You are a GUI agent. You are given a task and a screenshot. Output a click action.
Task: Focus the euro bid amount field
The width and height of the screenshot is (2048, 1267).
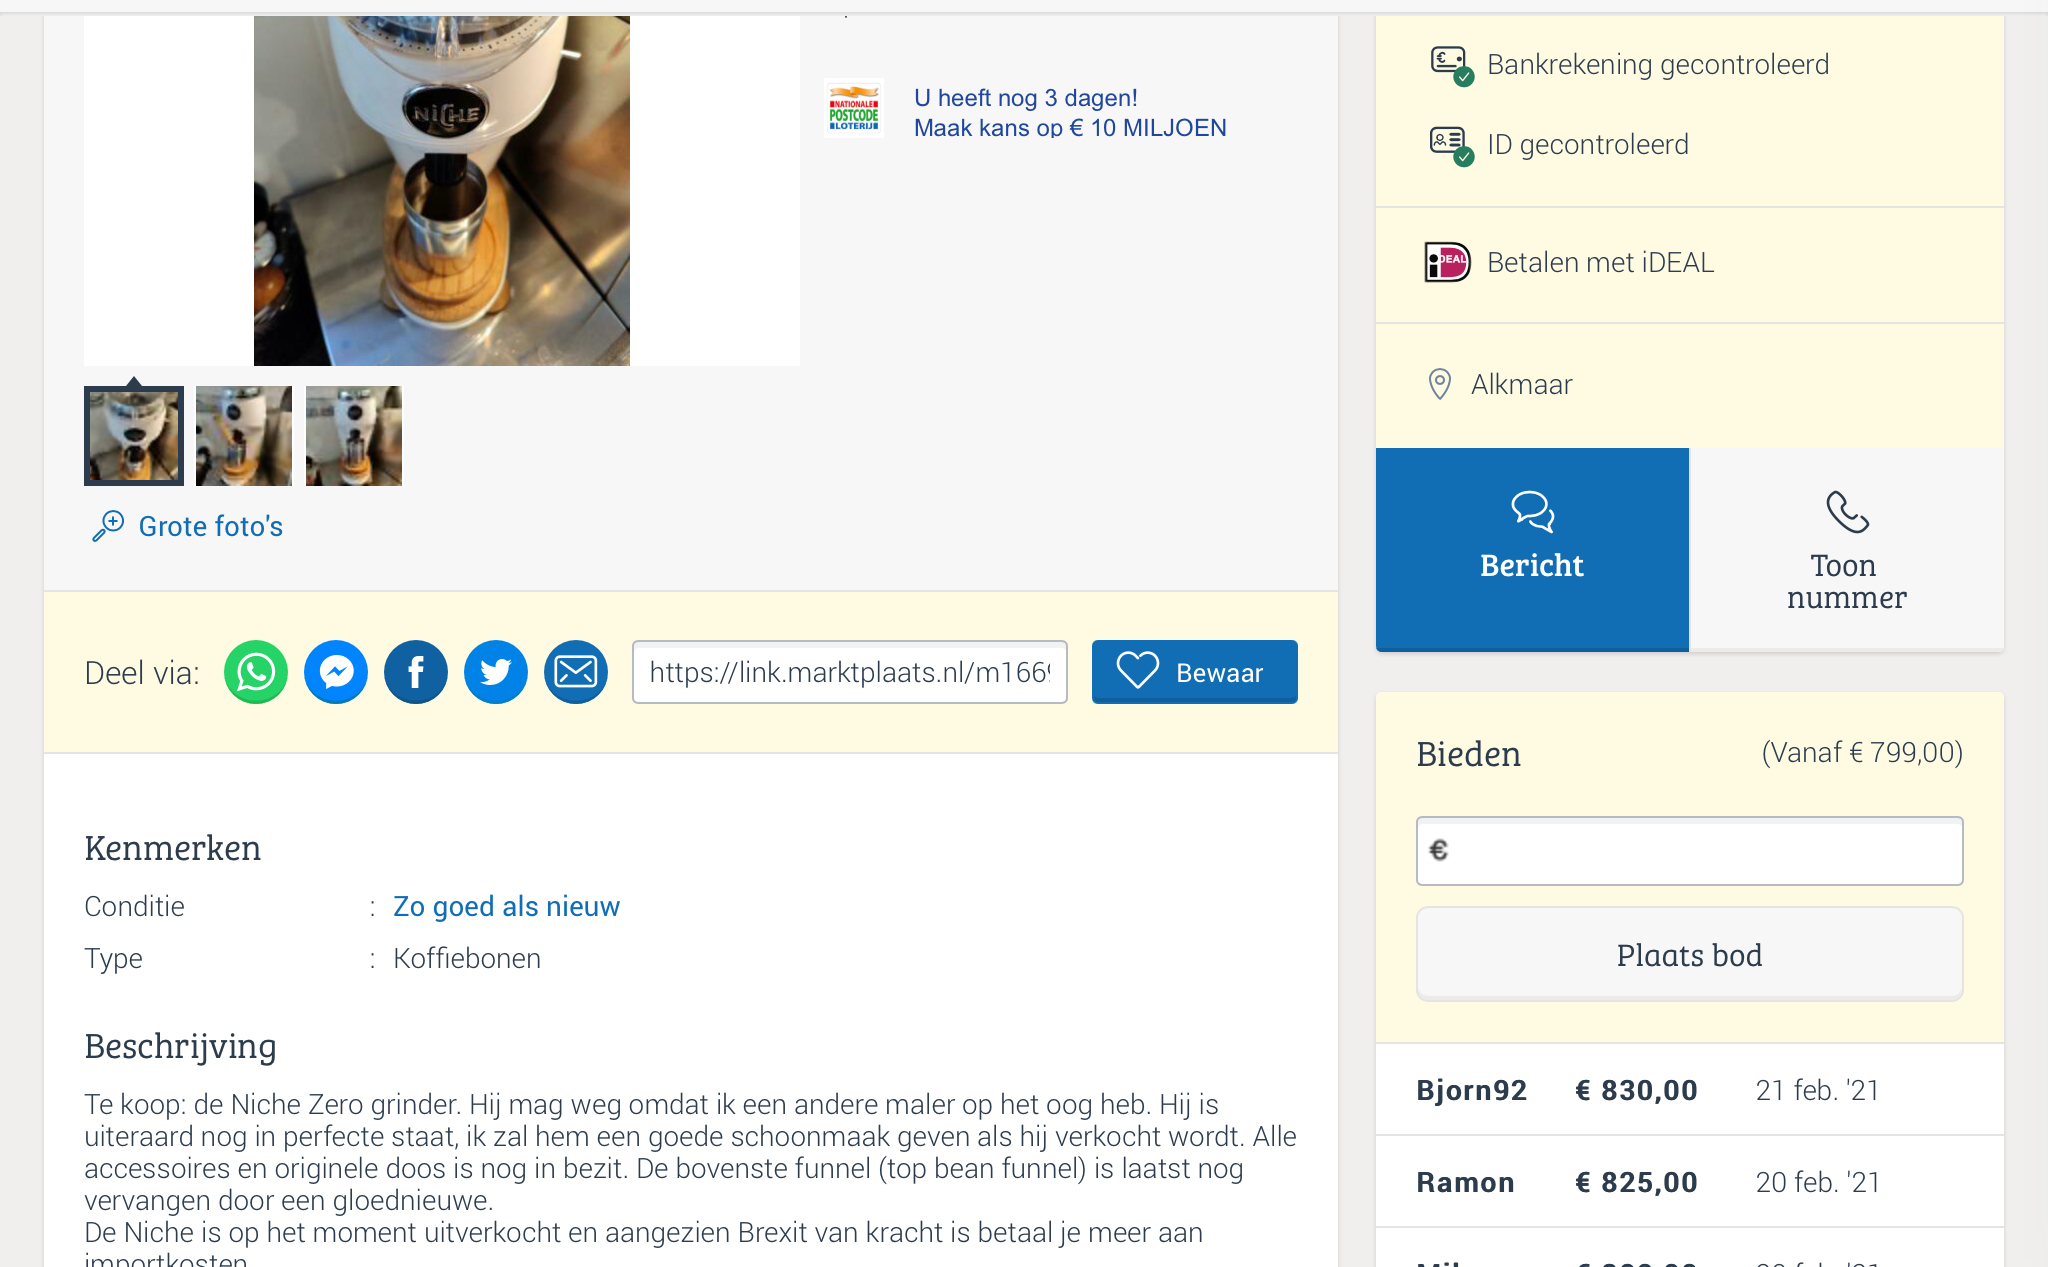pos(1700,851)
